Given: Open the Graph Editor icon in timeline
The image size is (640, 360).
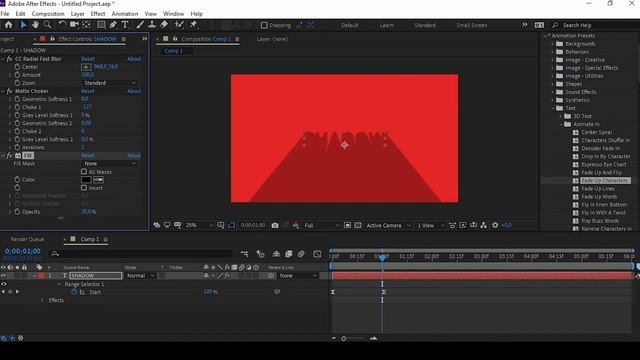Looking at the screenshot, I should (x=317, y=254).
